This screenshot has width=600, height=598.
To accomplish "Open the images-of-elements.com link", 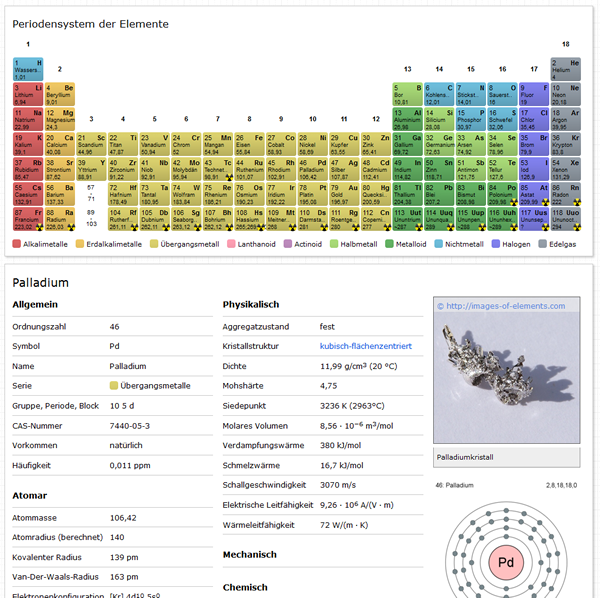I will click(x=505, y=306).
